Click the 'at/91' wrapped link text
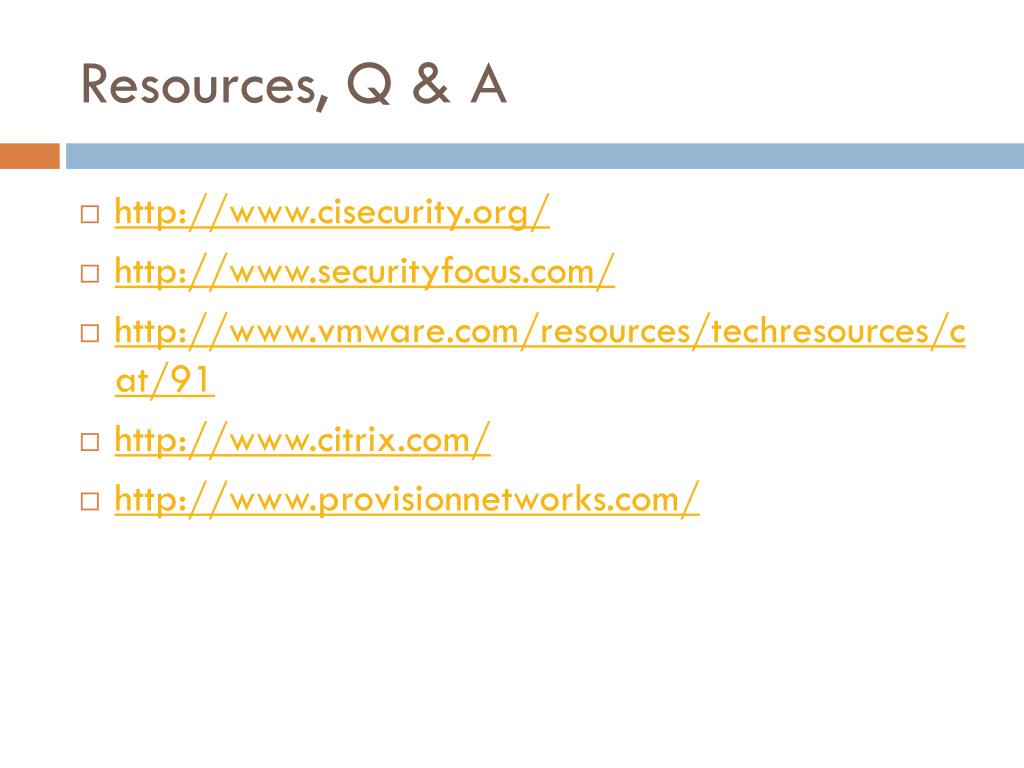This screenshot has height=768, width=1024. tap(164, 380)
